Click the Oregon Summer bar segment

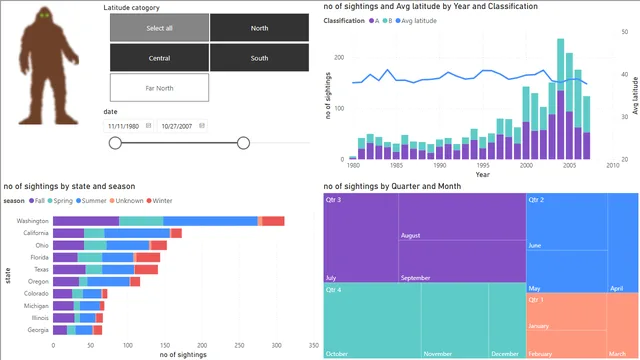coord(109,282)
